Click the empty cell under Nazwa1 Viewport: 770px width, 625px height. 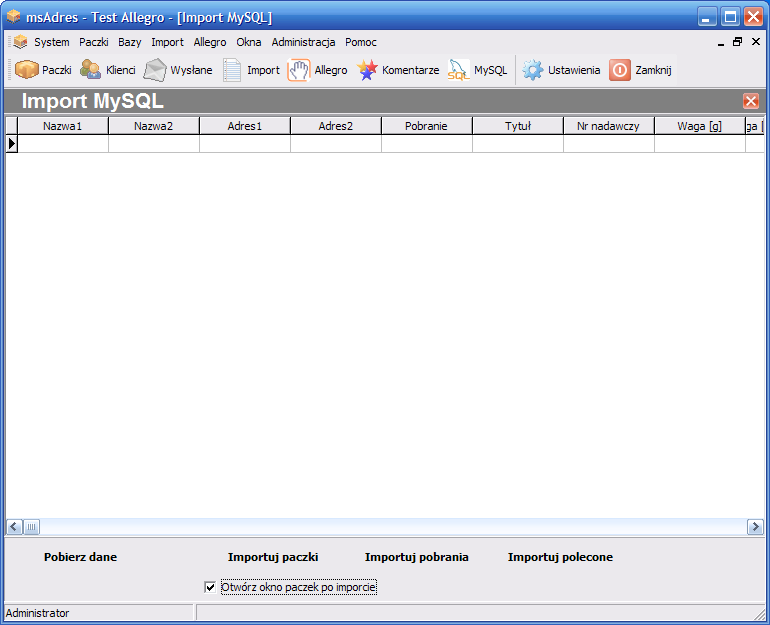point(63,144)
